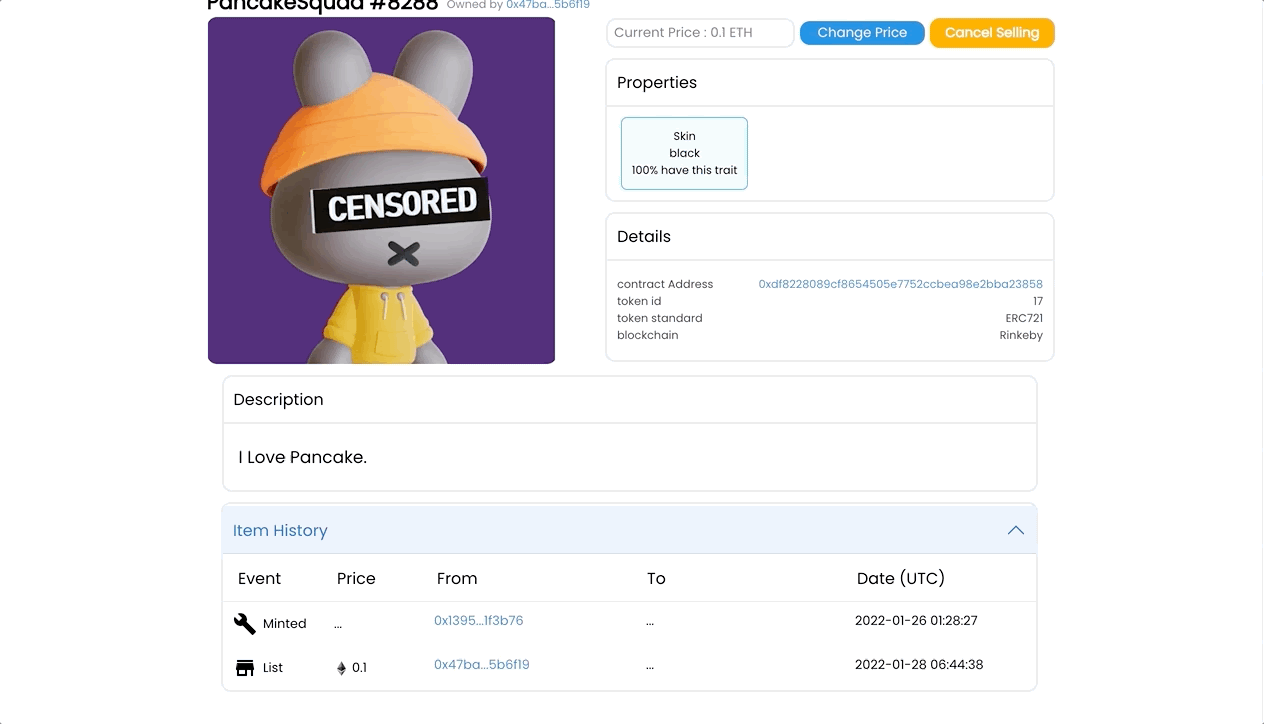Screen dimensions: 1264x724
Task: Click the 'I Love Pancake.' description text
Action: [303, 457]
